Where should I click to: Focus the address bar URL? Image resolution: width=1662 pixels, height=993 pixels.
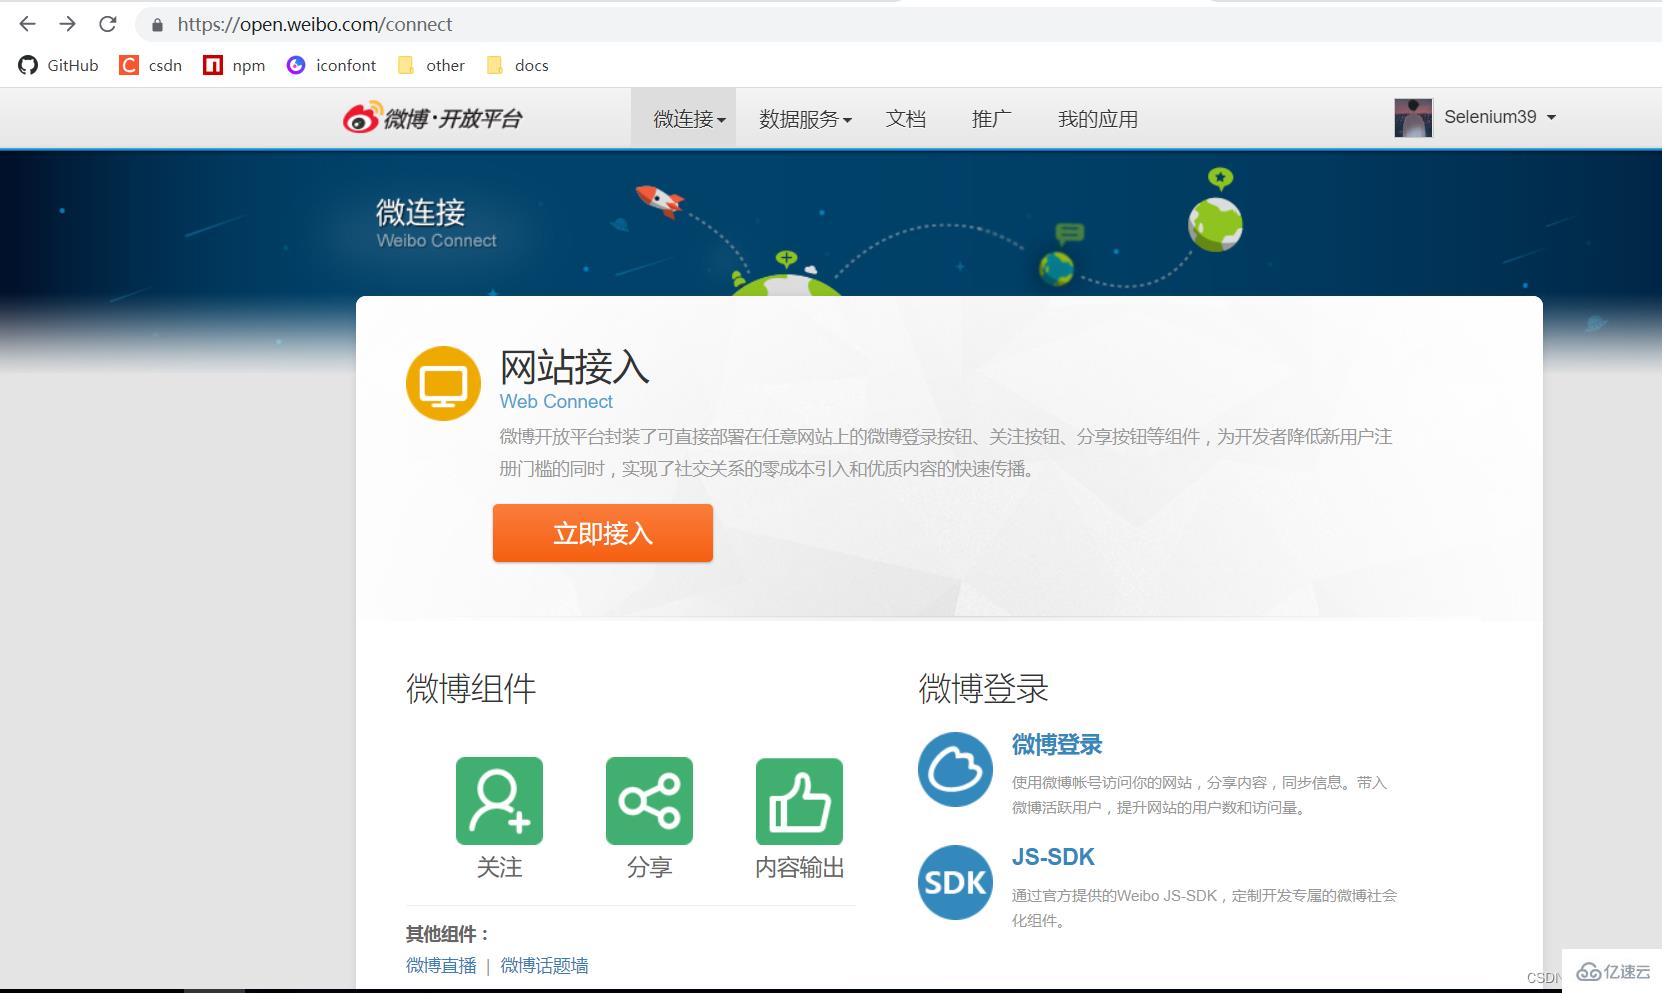tap(315, 24)
